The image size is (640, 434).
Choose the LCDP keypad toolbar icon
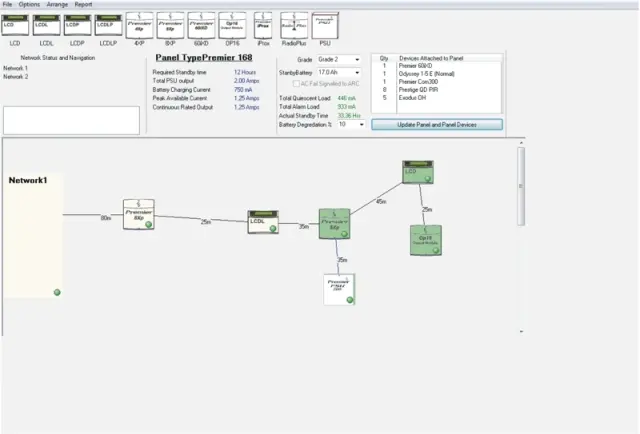[78, 25]
